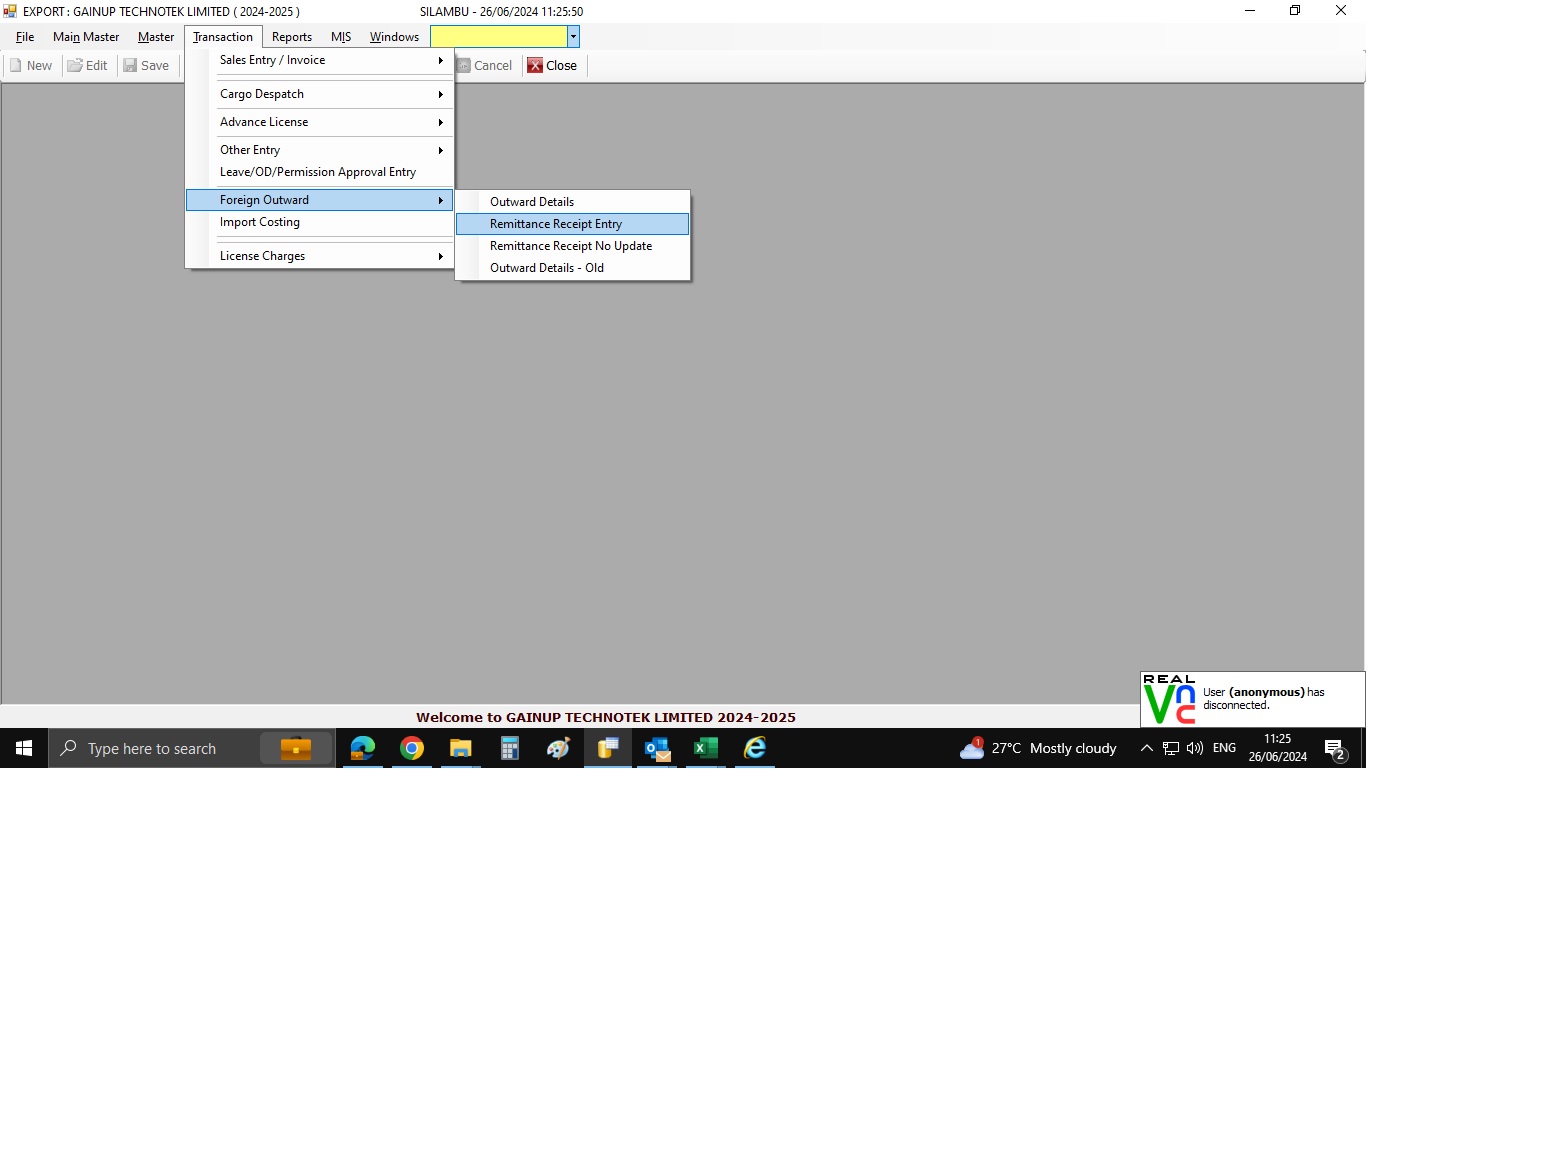Open Google Chrome from the taskbar

click(x=412, y=748)
